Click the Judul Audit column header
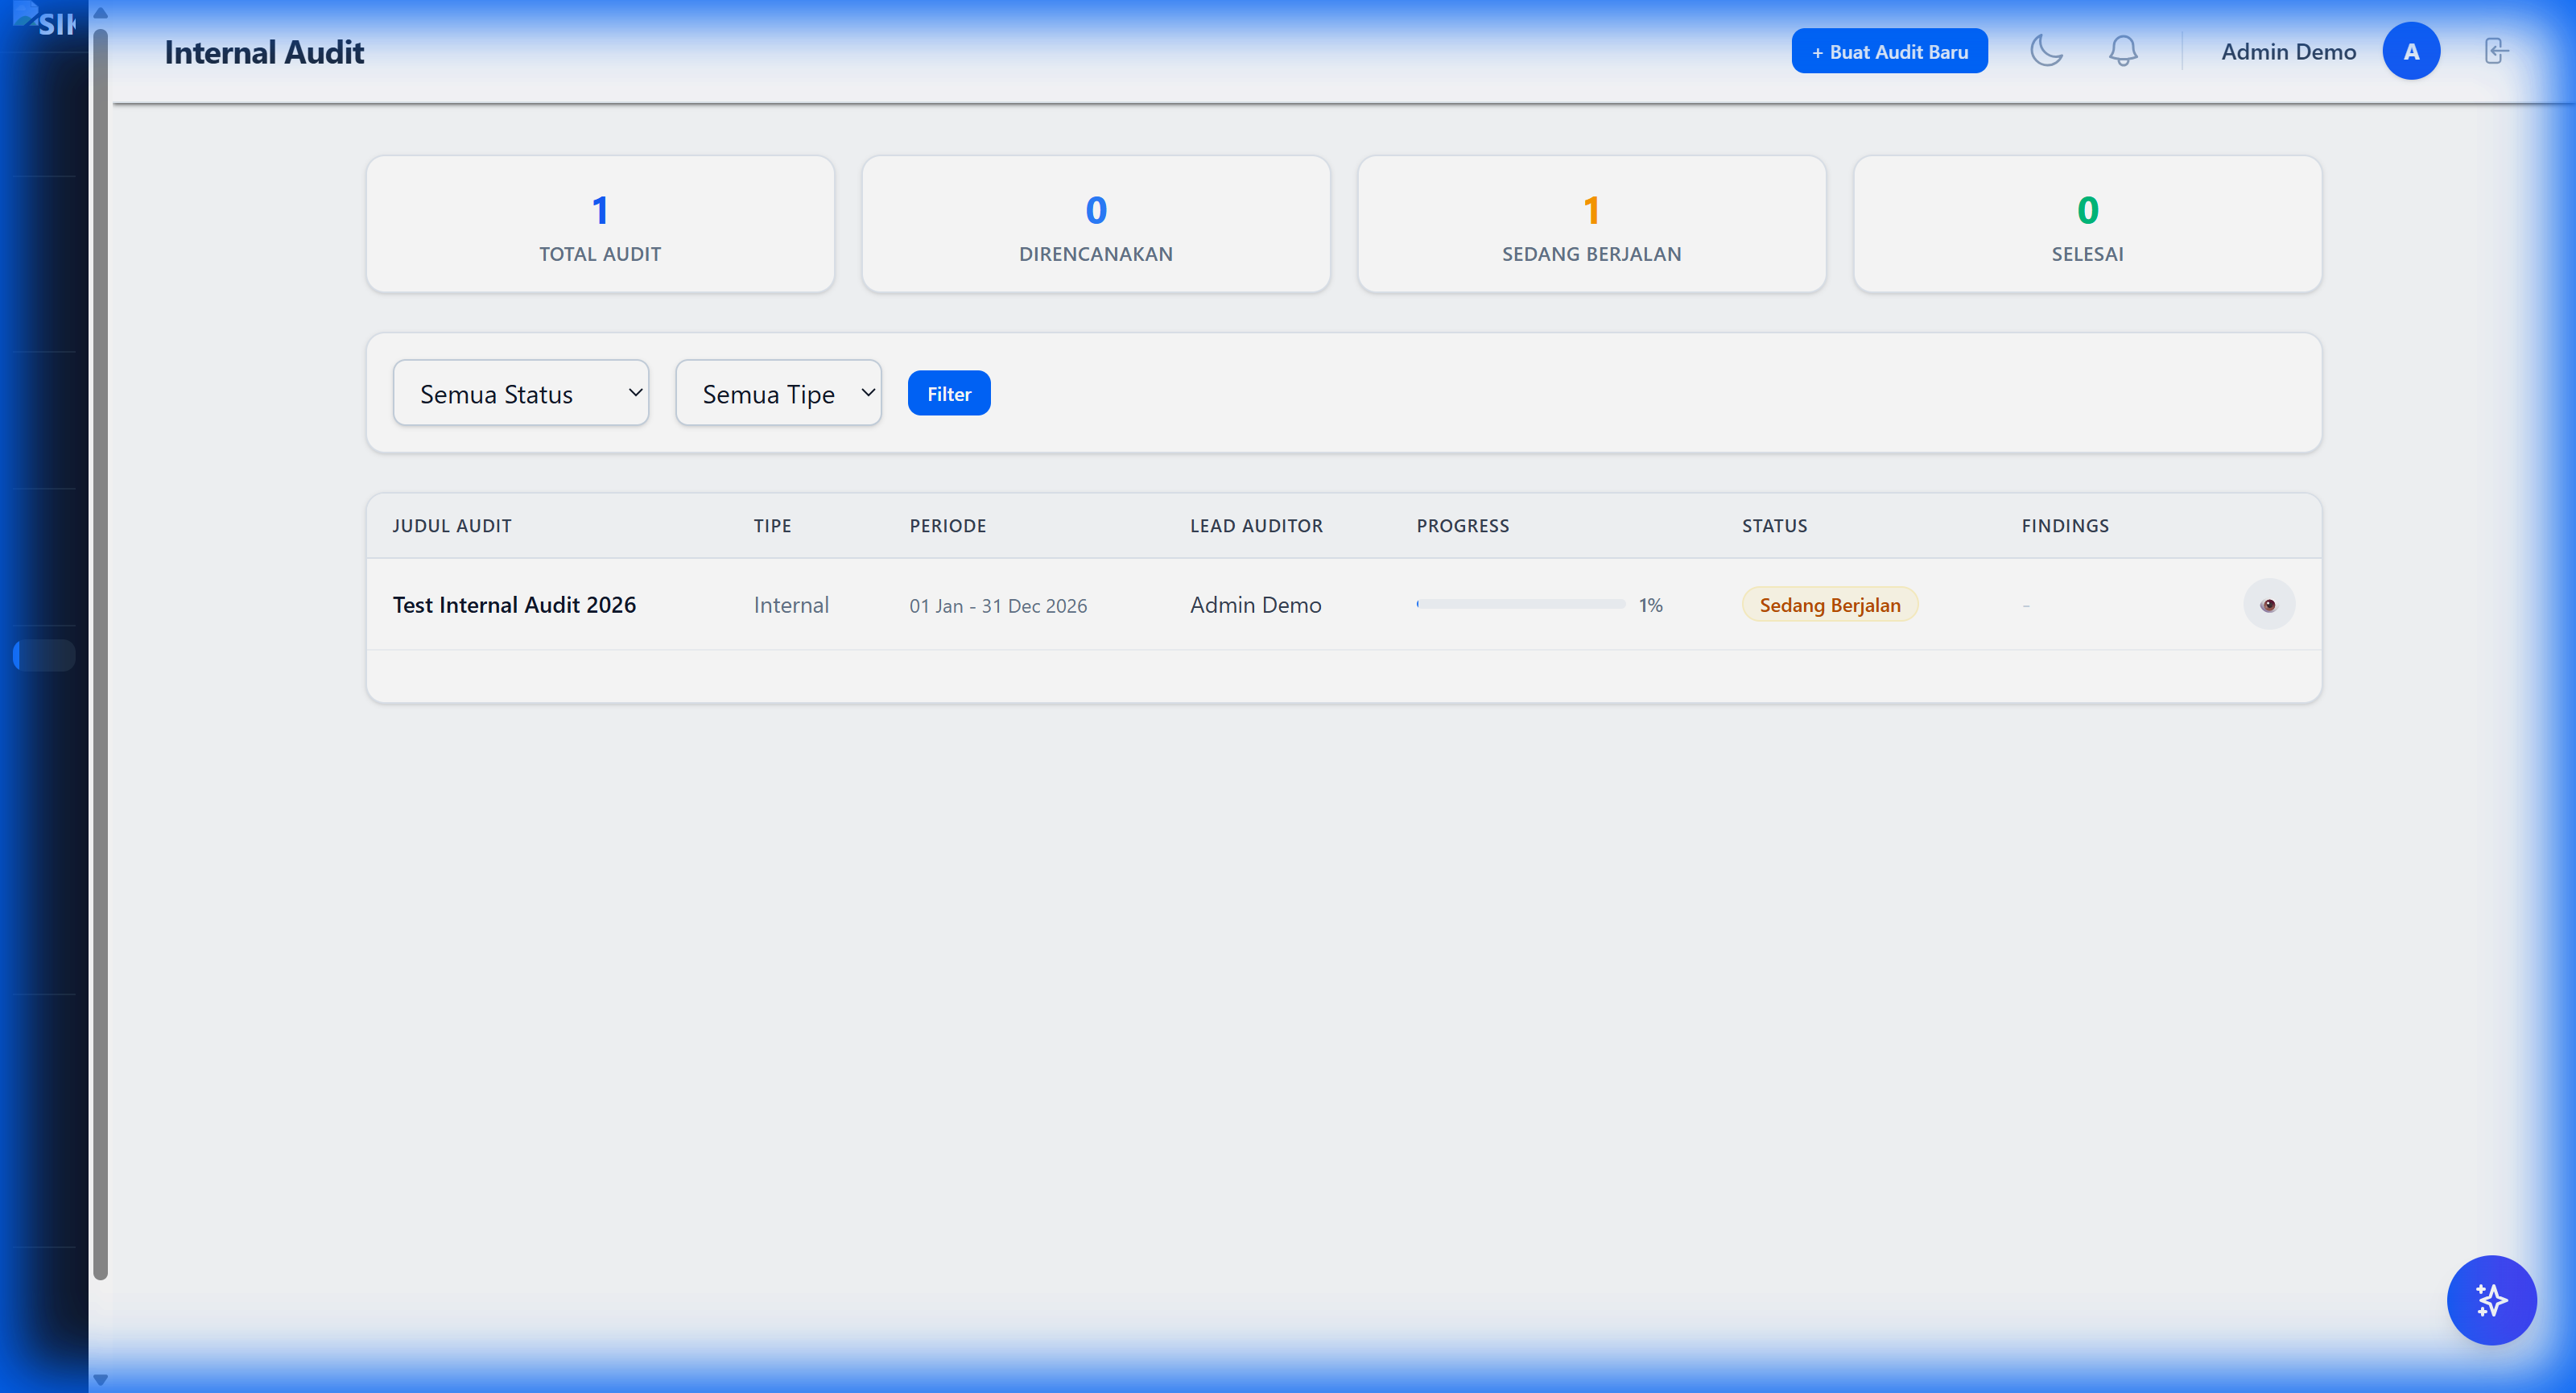The height and width of the screenshot is (1393, 2576). pos(452,526)
